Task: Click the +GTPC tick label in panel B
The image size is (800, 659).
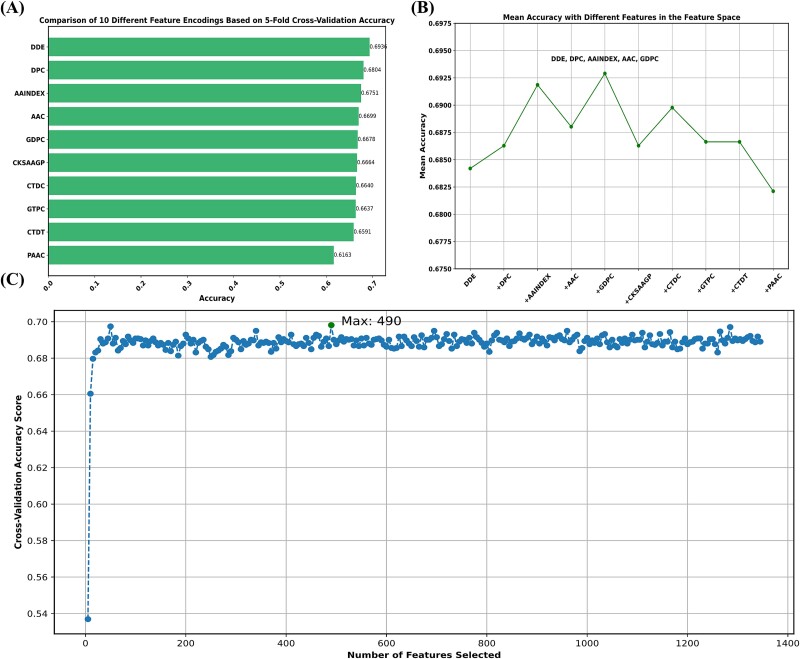Action: [706, 284]
